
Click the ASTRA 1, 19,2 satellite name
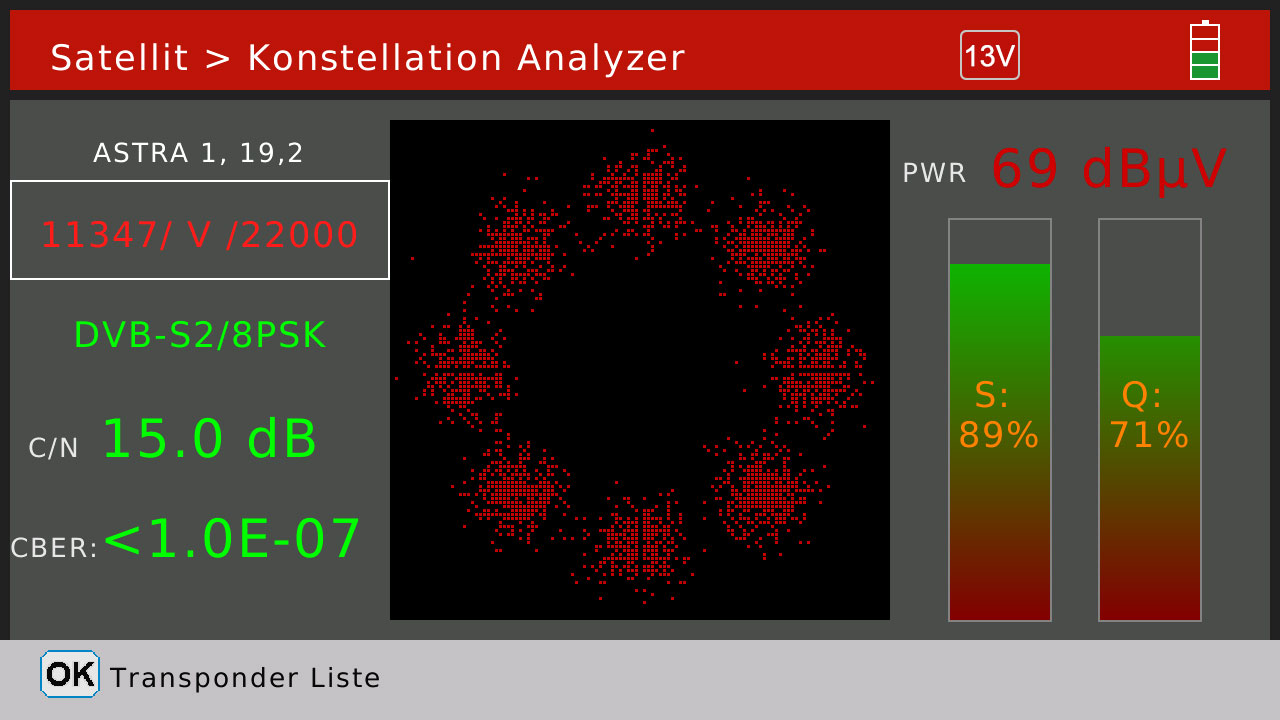pos(198,153)
